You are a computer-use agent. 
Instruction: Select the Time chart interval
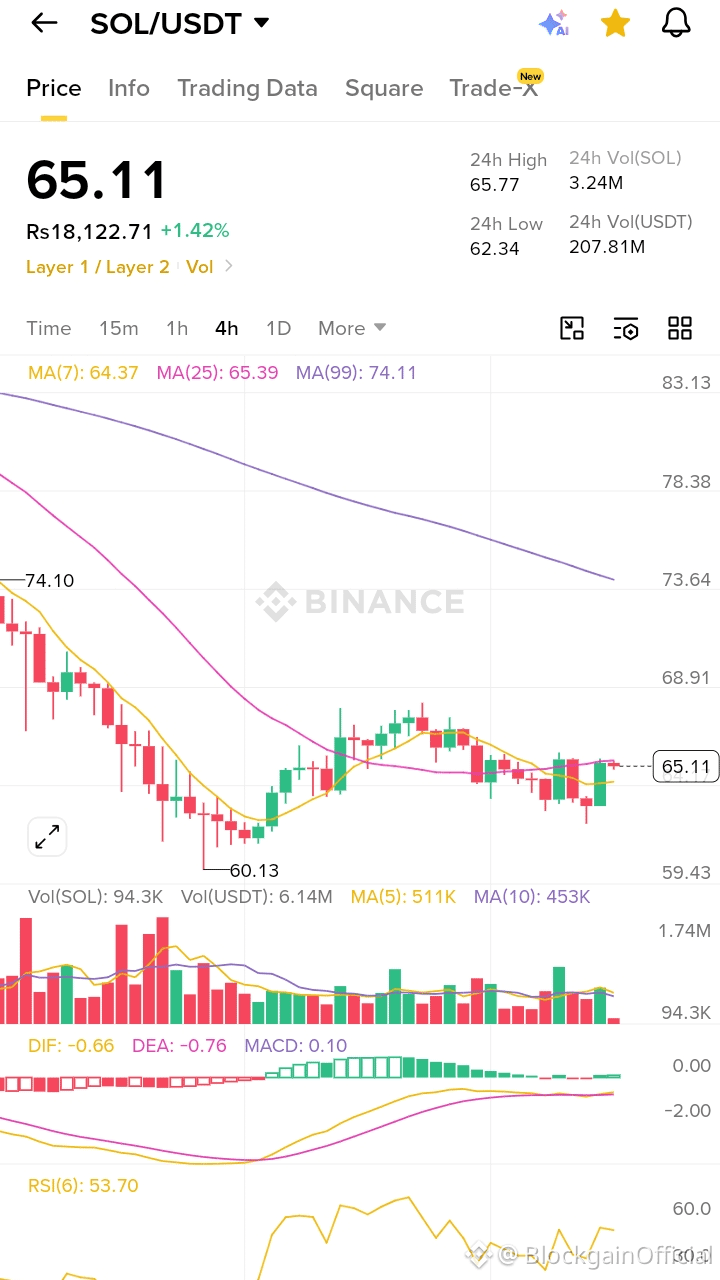(x=49, y=328)
